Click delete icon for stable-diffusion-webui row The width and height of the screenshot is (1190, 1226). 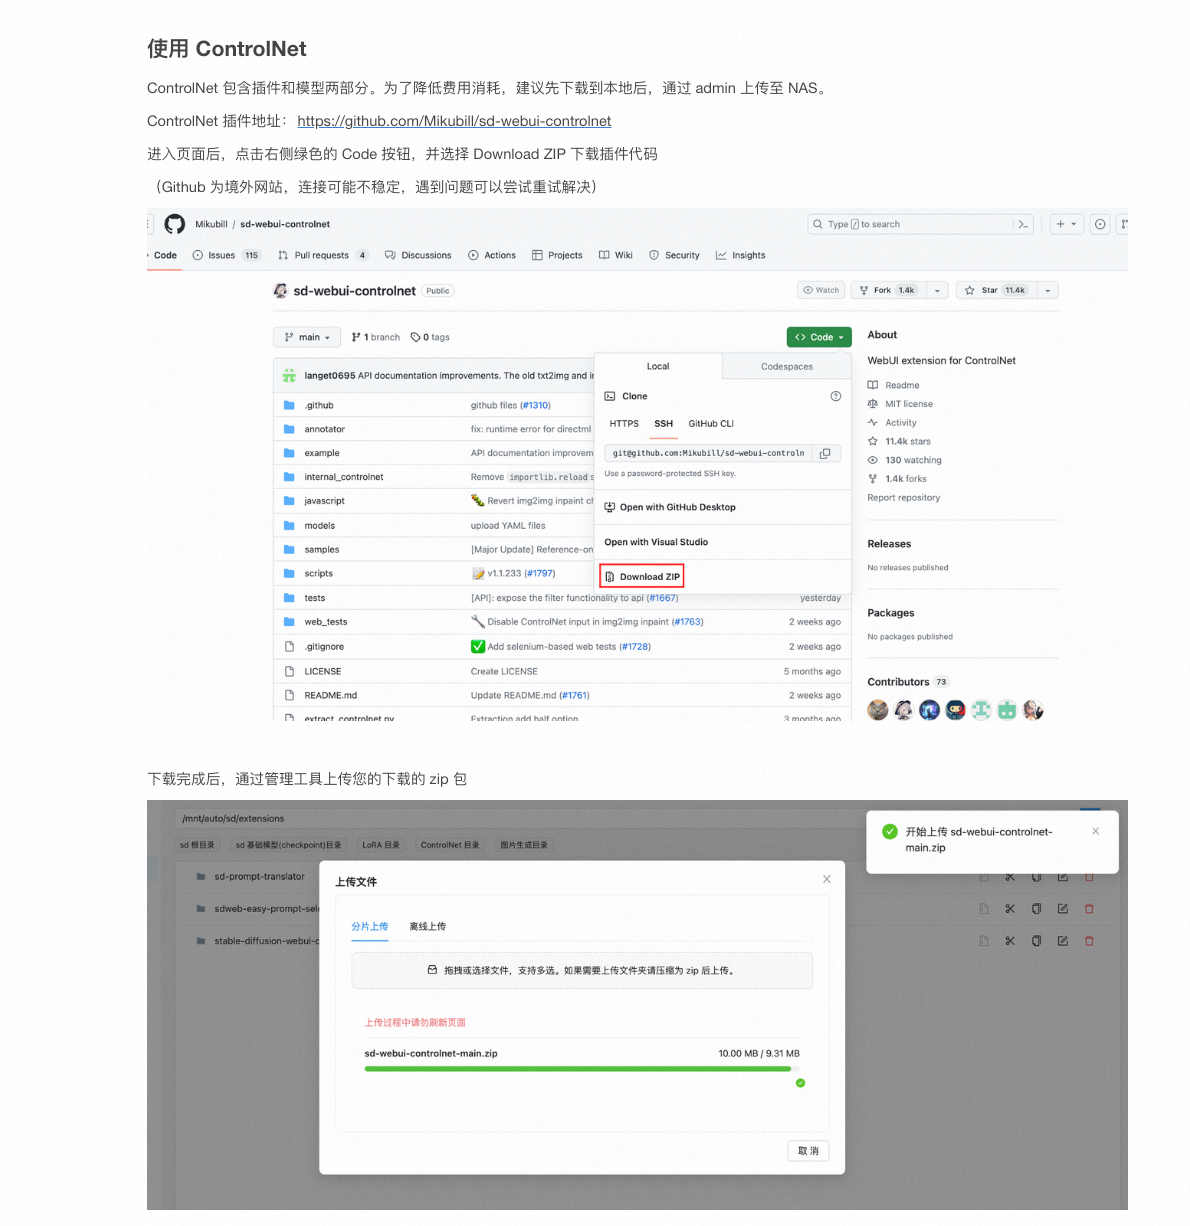pos(1089,941)
